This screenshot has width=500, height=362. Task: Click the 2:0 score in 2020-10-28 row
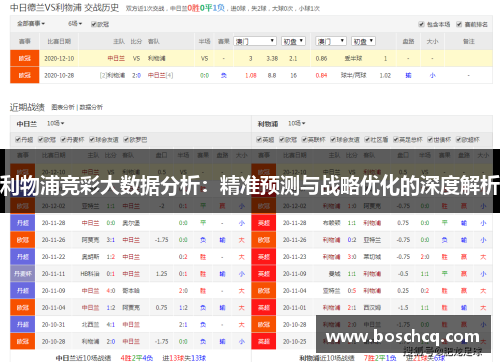[136, 75]
